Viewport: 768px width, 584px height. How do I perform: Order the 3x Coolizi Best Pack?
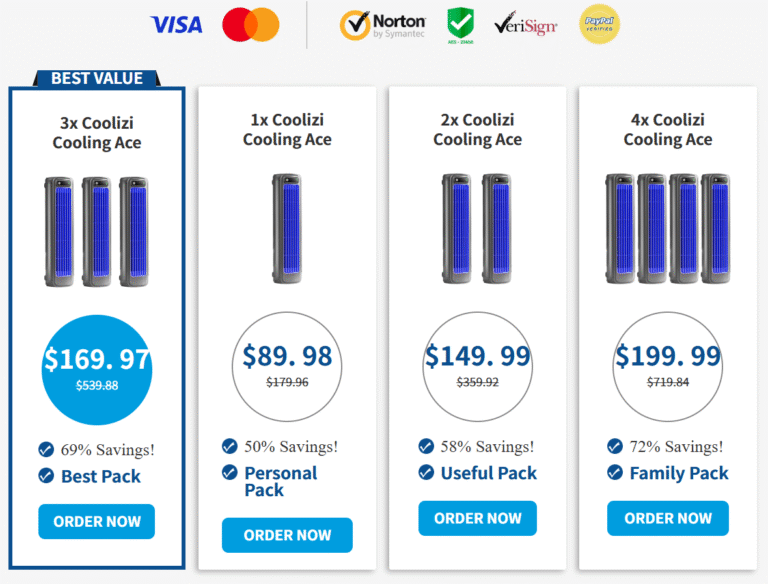pos(96,521)
